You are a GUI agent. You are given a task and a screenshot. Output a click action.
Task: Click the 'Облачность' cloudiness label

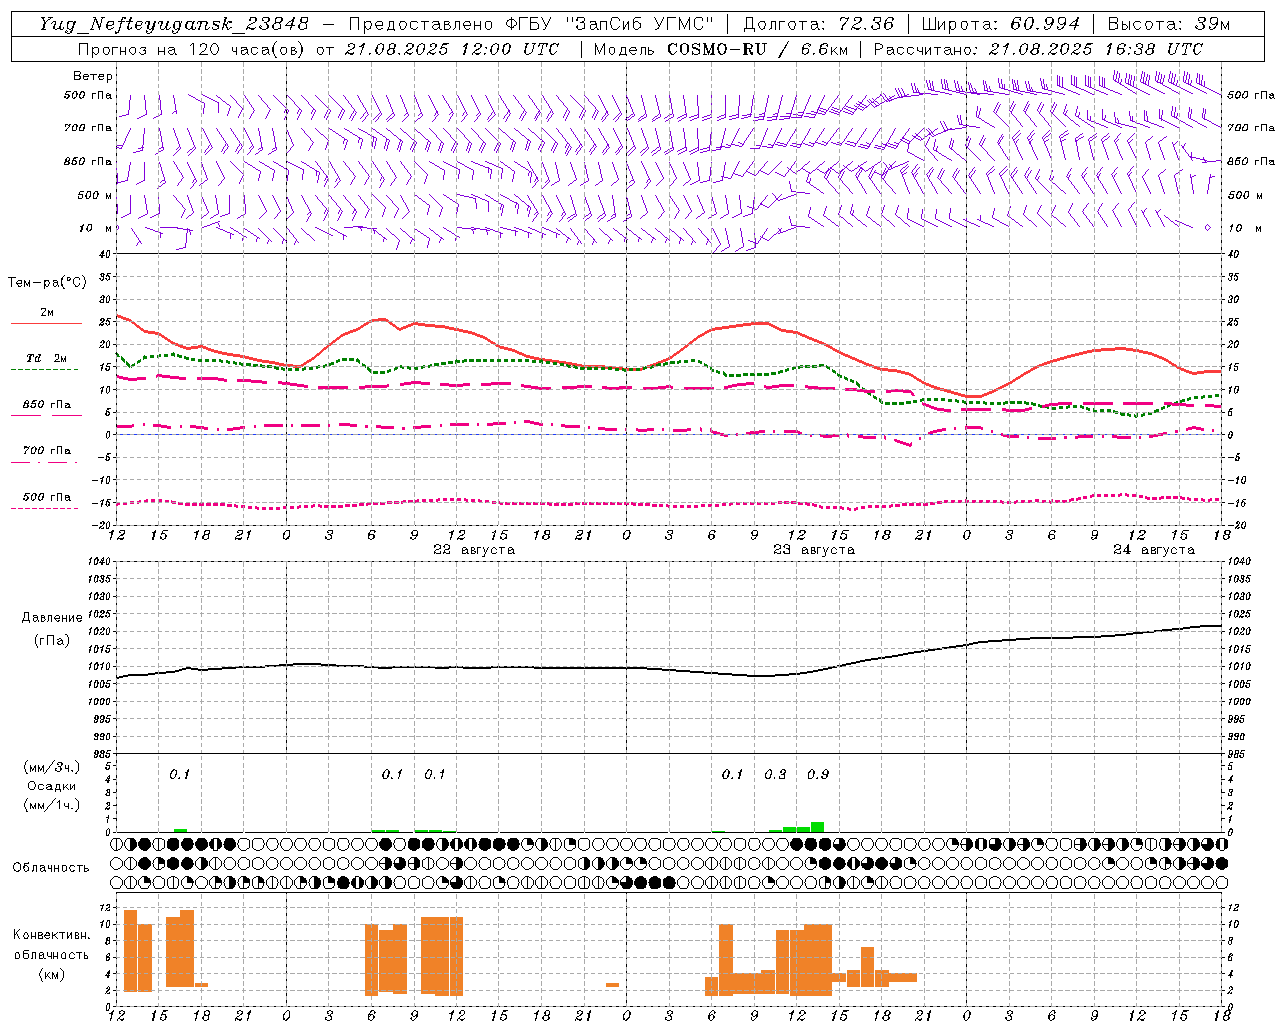[x=51, y=867]
